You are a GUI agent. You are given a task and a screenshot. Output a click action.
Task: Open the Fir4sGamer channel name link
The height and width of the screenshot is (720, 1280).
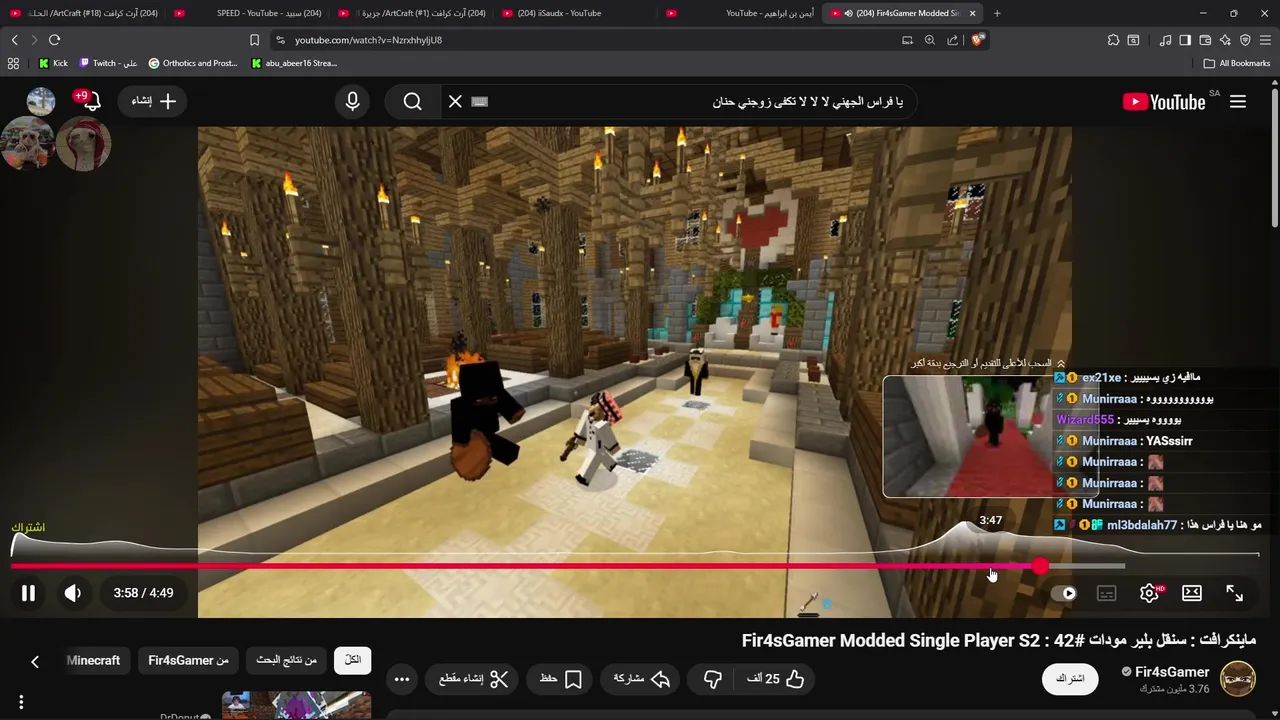click(x=1172, y=672)
